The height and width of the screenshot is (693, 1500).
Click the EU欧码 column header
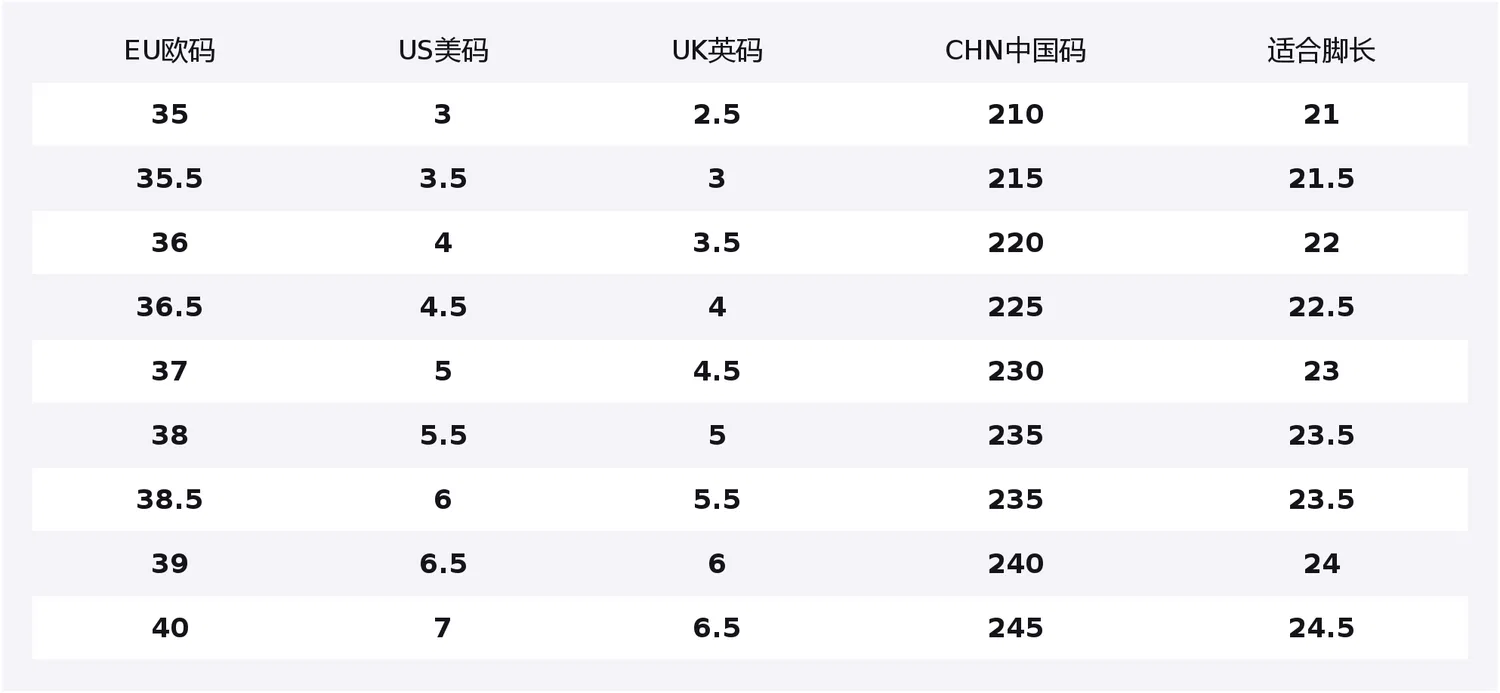tap(169, 51)
